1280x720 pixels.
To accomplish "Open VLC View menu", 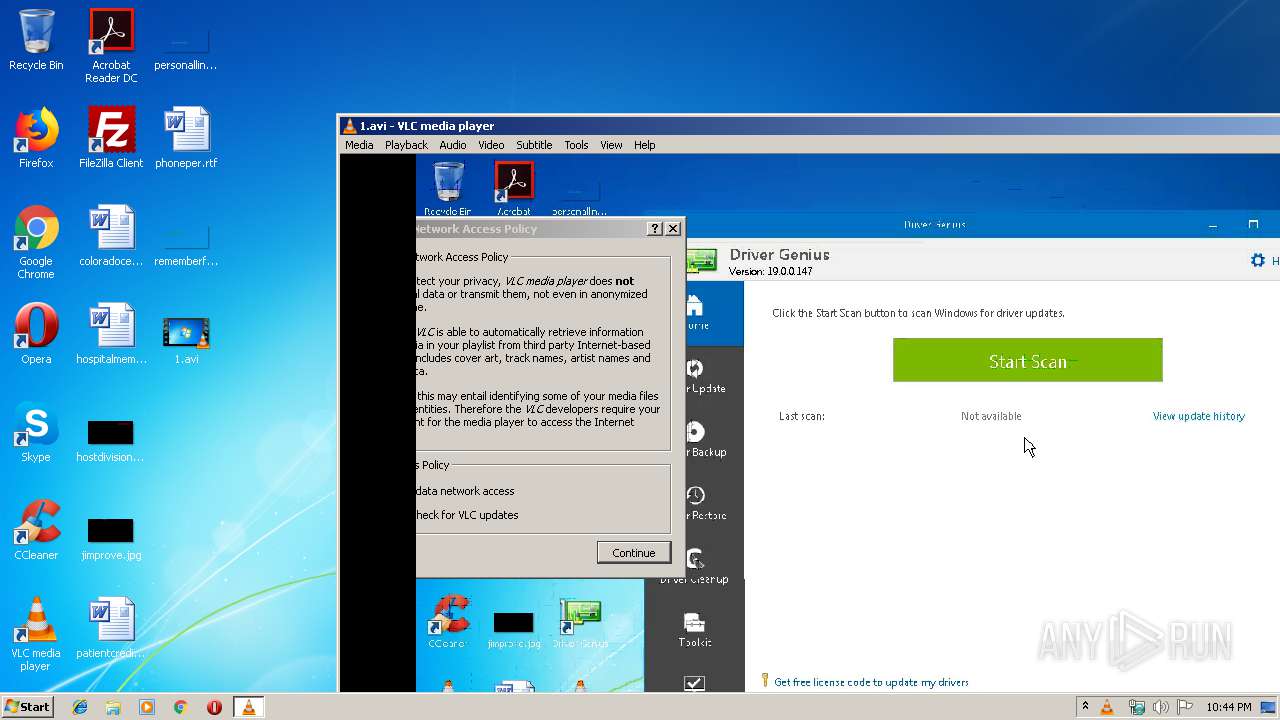I will 611,145.
